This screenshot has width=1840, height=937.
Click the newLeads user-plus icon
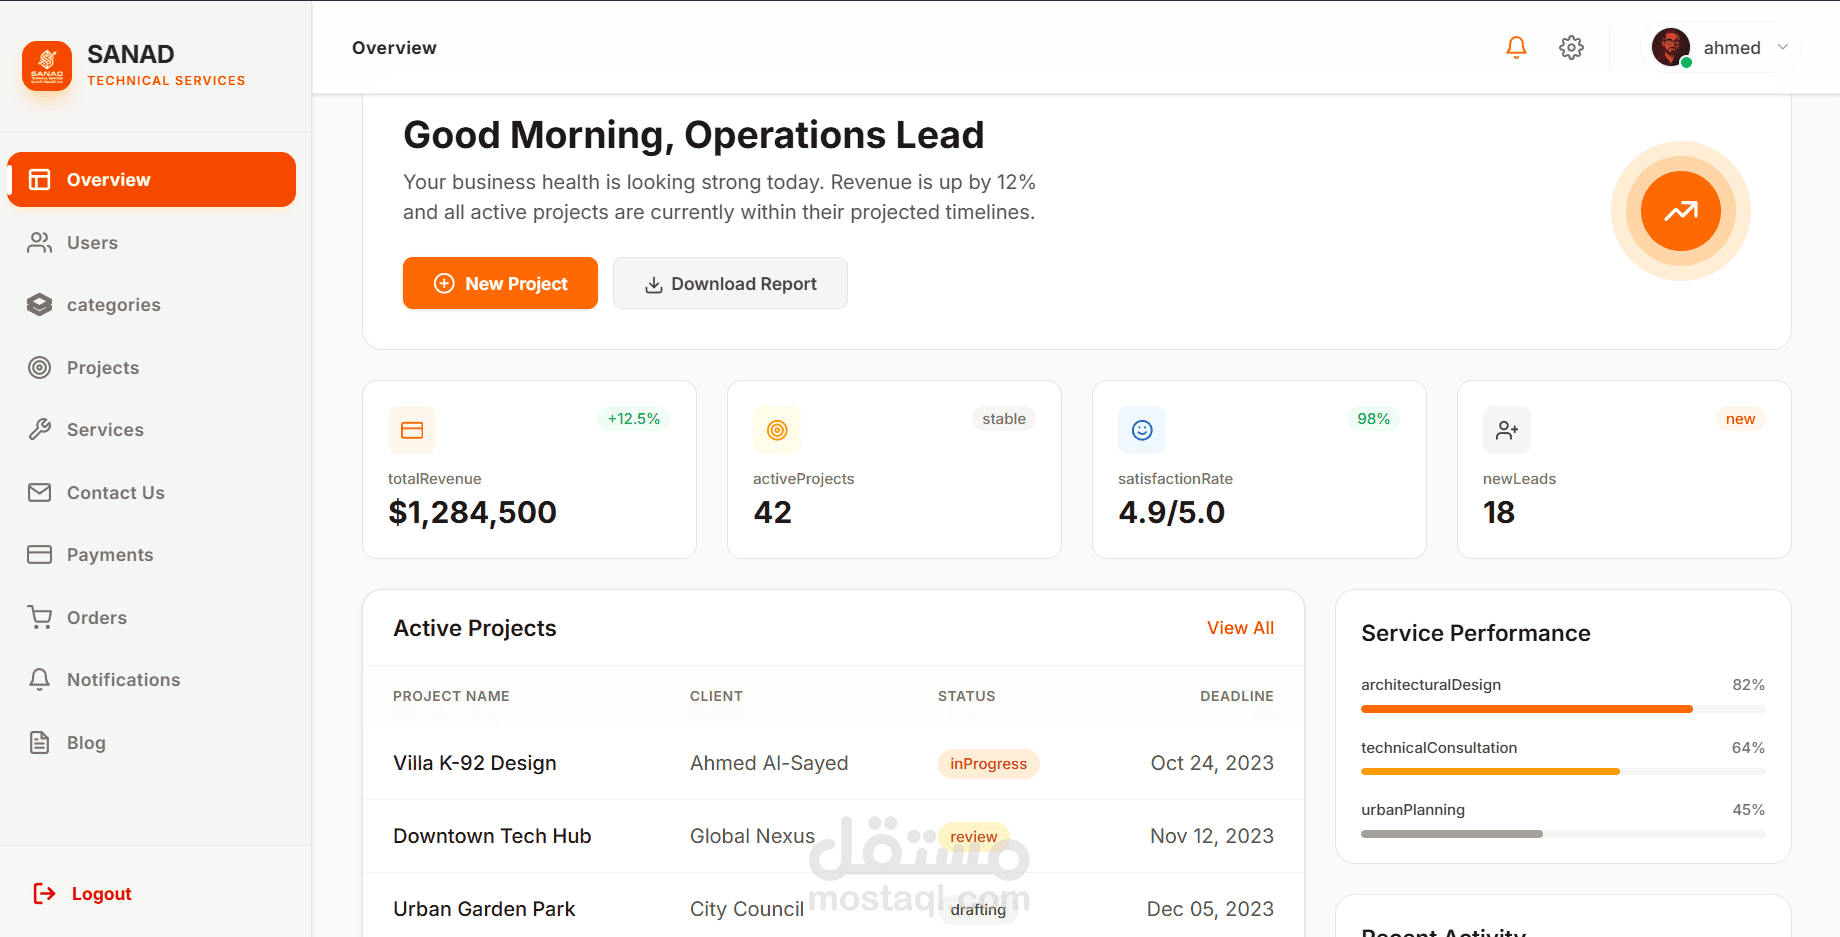(1507, 430)
